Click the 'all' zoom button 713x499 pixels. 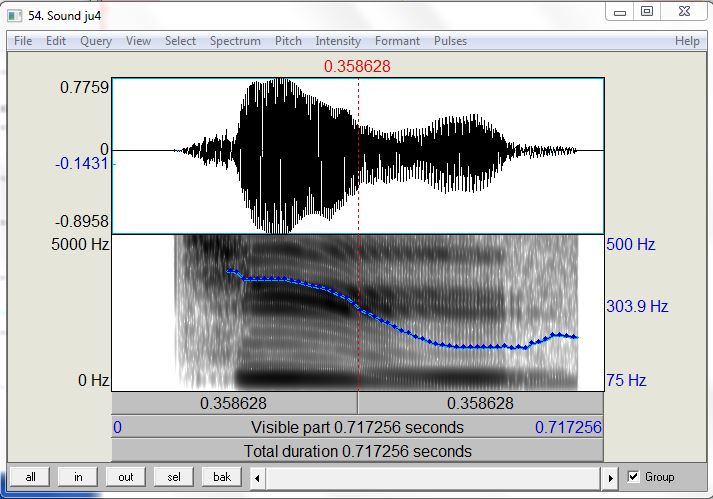[x=30, y=477]
